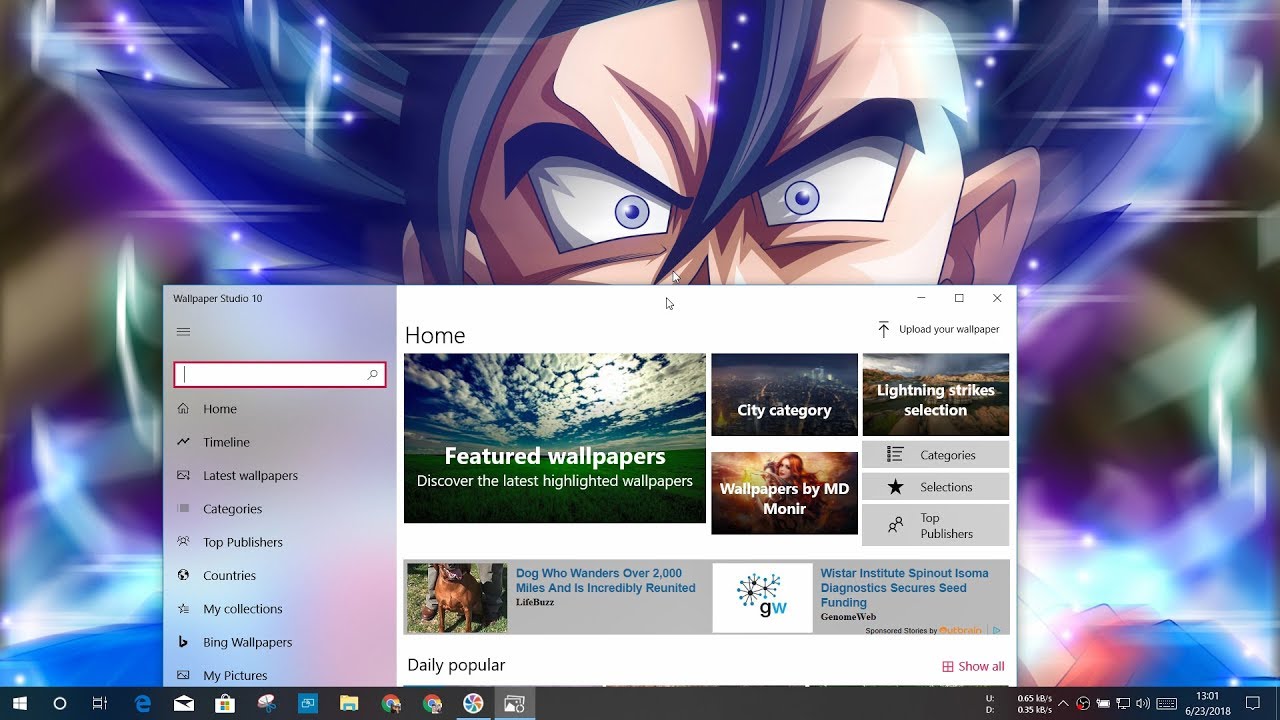Click the Upload your wallpaper icon
Screen dimensions: 1280x720
point(883,330)
